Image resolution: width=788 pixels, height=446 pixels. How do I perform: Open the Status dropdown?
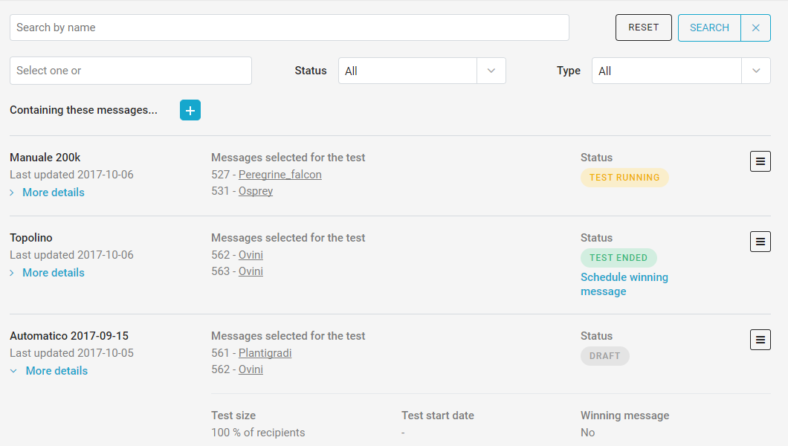tap(421, 71)
